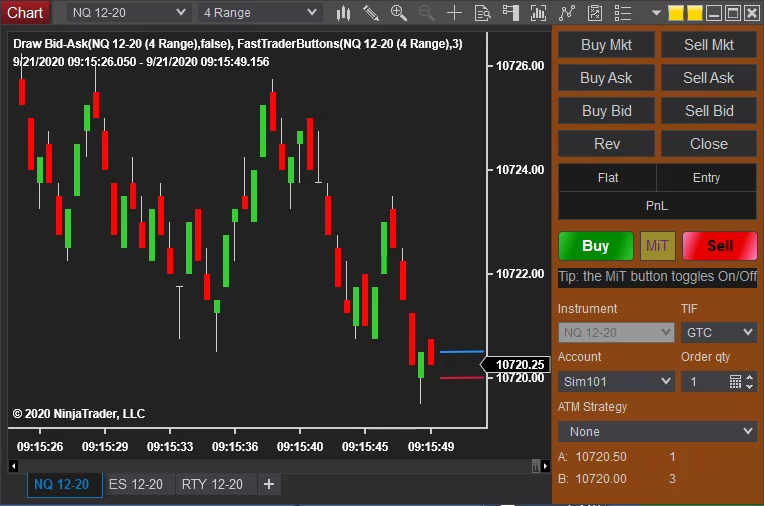Click the 09:15:49 time axis label
764x506 pixels.
(431, 447)
